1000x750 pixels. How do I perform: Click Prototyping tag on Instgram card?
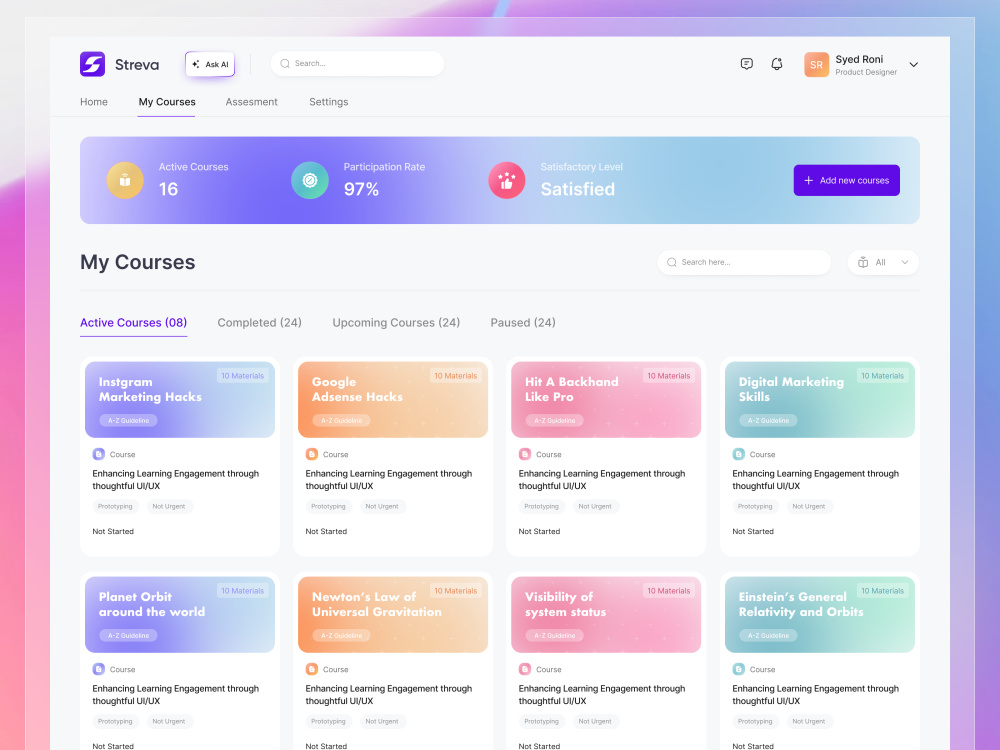pos(115,506)
